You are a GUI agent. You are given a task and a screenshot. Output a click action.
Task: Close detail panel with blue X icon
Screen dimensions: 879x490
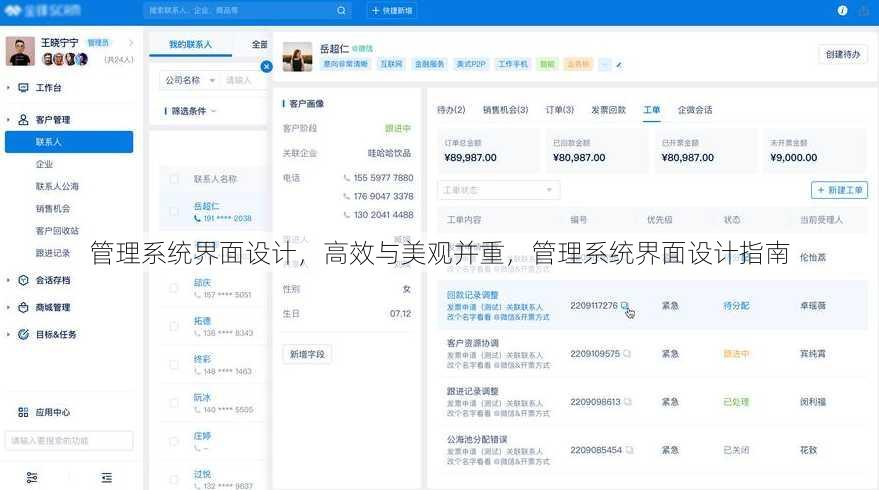coord(266,66)
